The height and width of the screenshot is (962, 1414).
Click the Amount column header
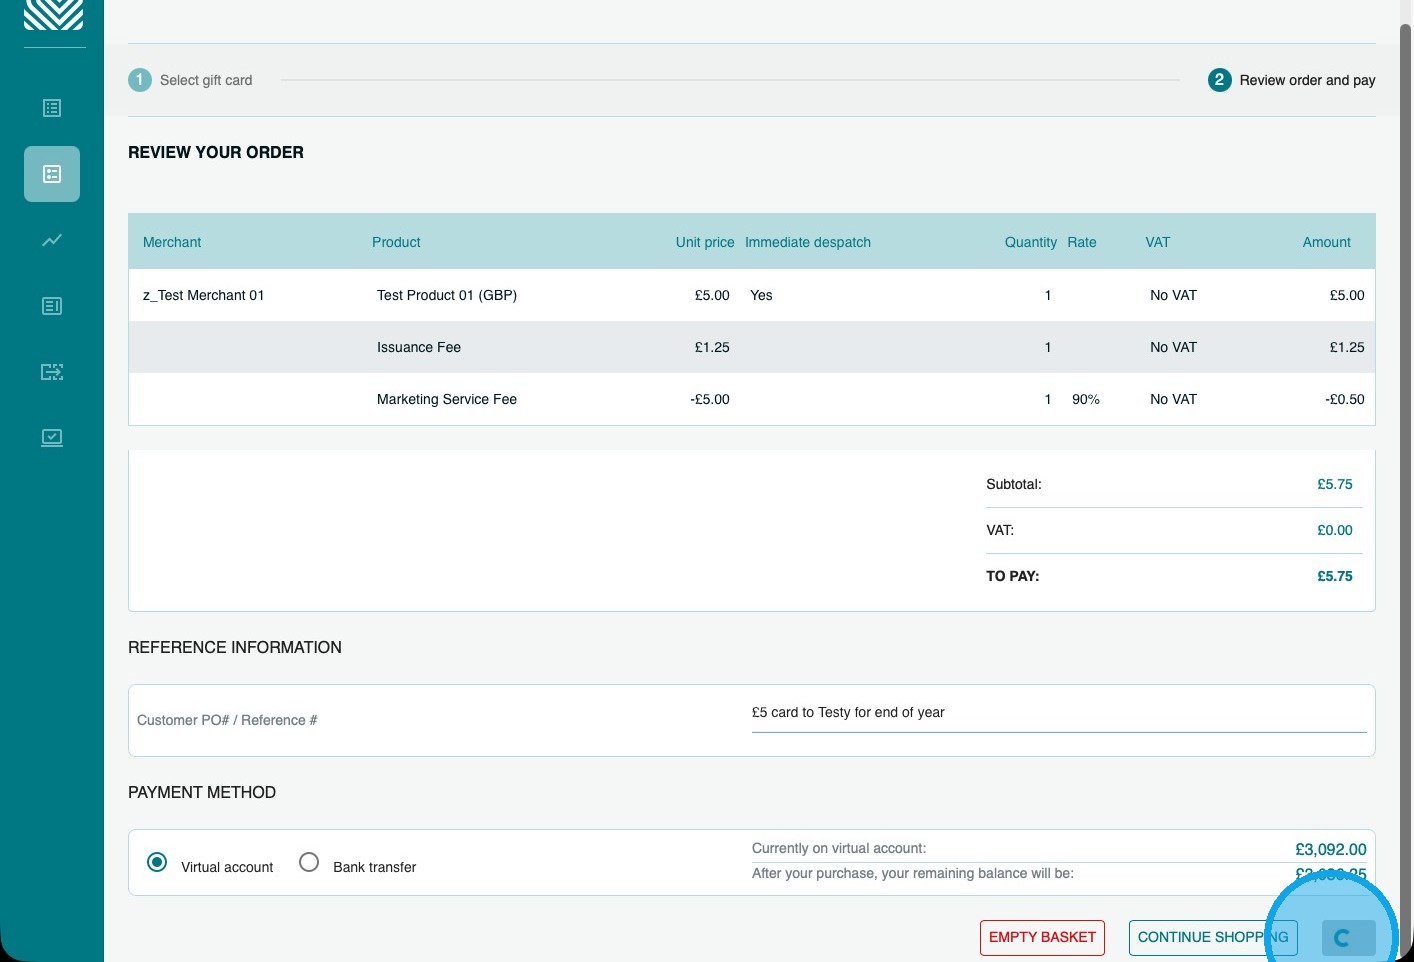(1326, 242)
